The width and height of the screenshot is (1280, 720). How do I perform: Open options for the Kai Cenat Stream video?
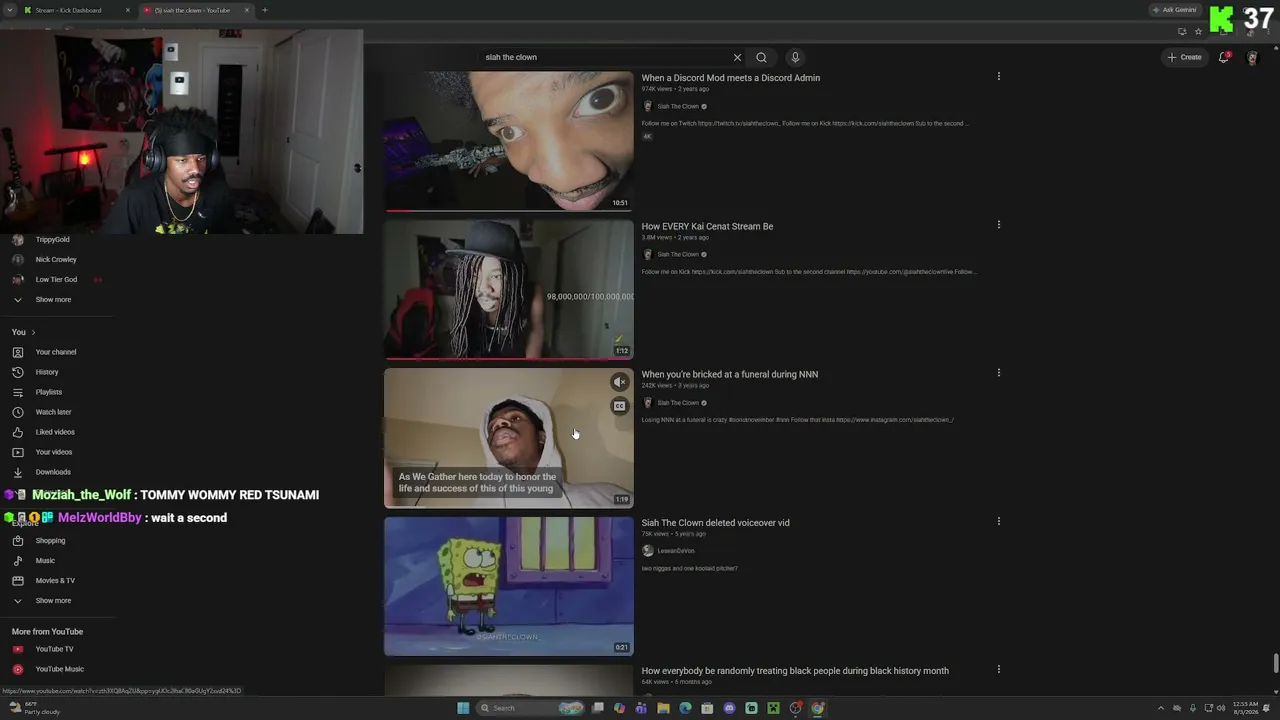point(998,224)
